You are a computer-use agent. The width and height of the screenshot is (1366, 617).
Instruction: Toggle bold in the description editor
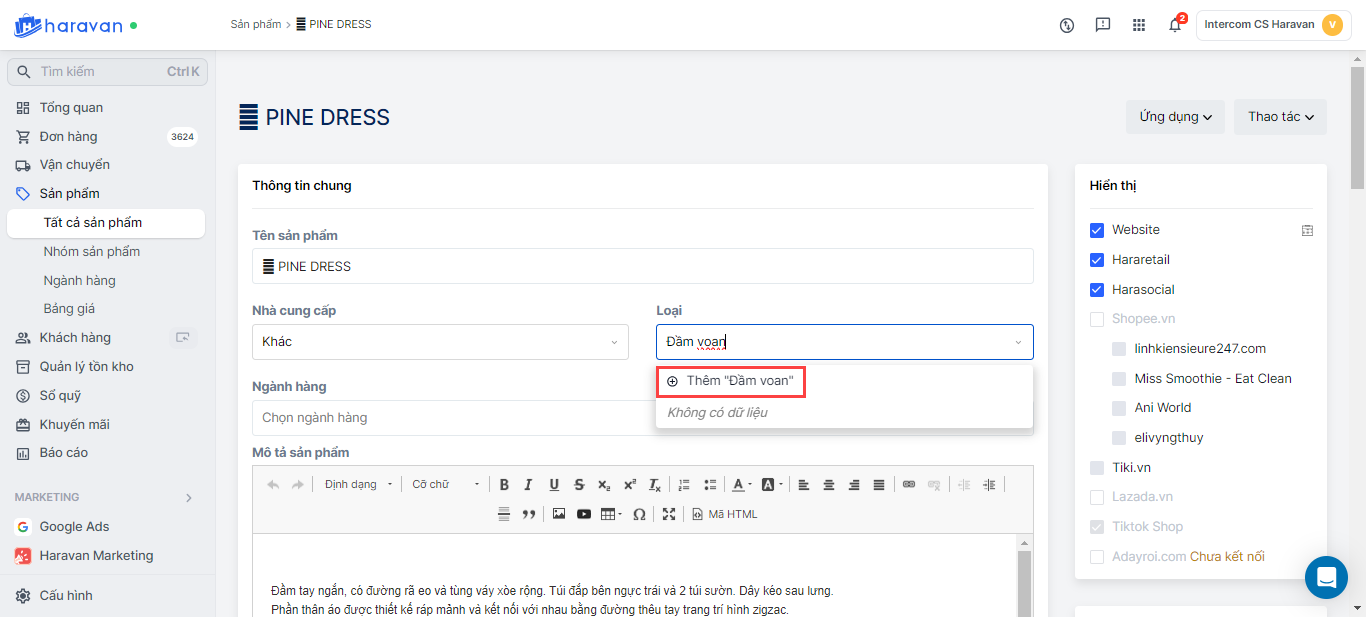[x=504, y=485]
